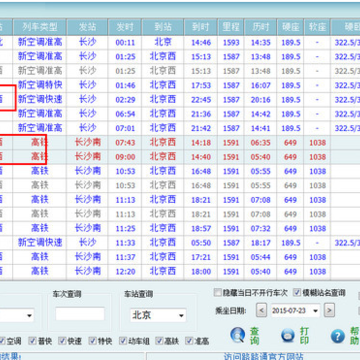The height and width of the screenshot is (360, 360).
Task: Click the duration 07:32 cell
Action: pyautogui.click(x=260, y=229)
